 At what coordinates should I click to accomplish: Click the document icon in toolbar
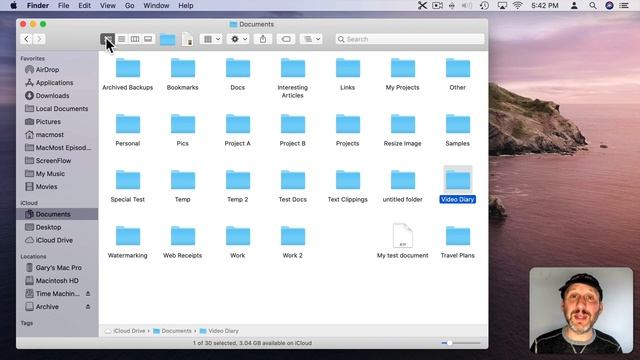pos(187,39)
